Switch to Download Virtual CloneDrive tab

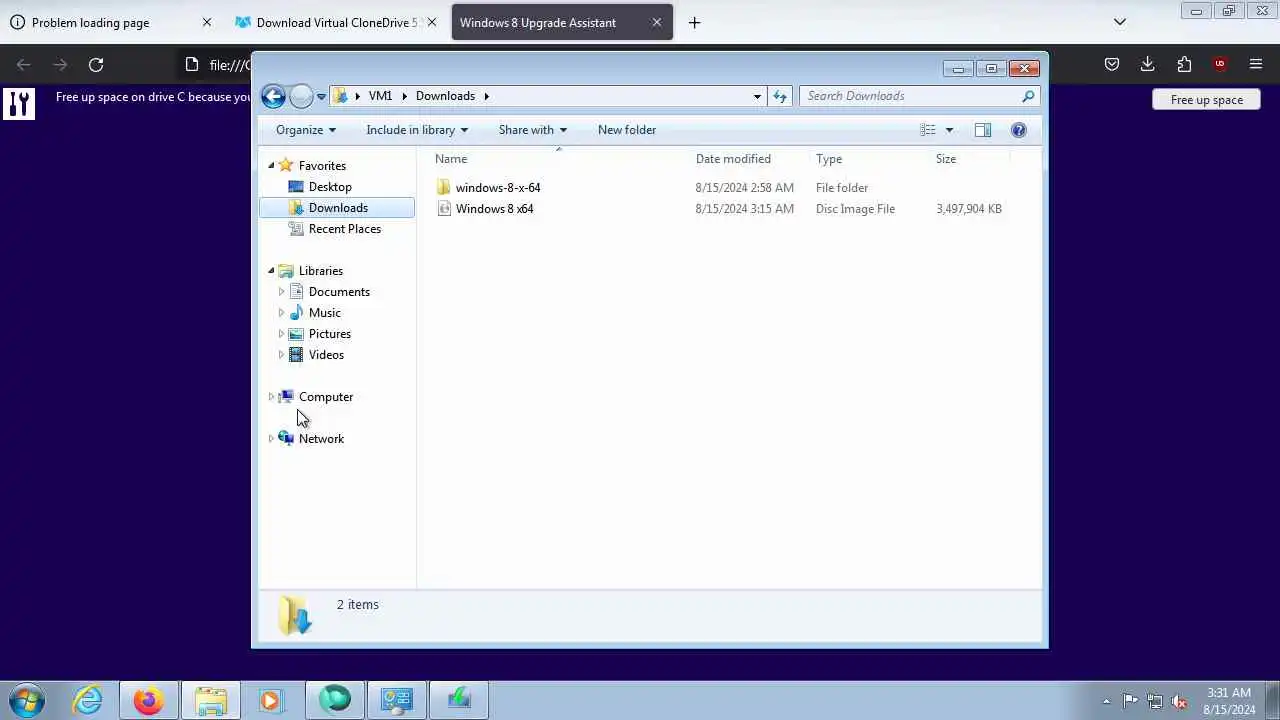tap(335, 22)
